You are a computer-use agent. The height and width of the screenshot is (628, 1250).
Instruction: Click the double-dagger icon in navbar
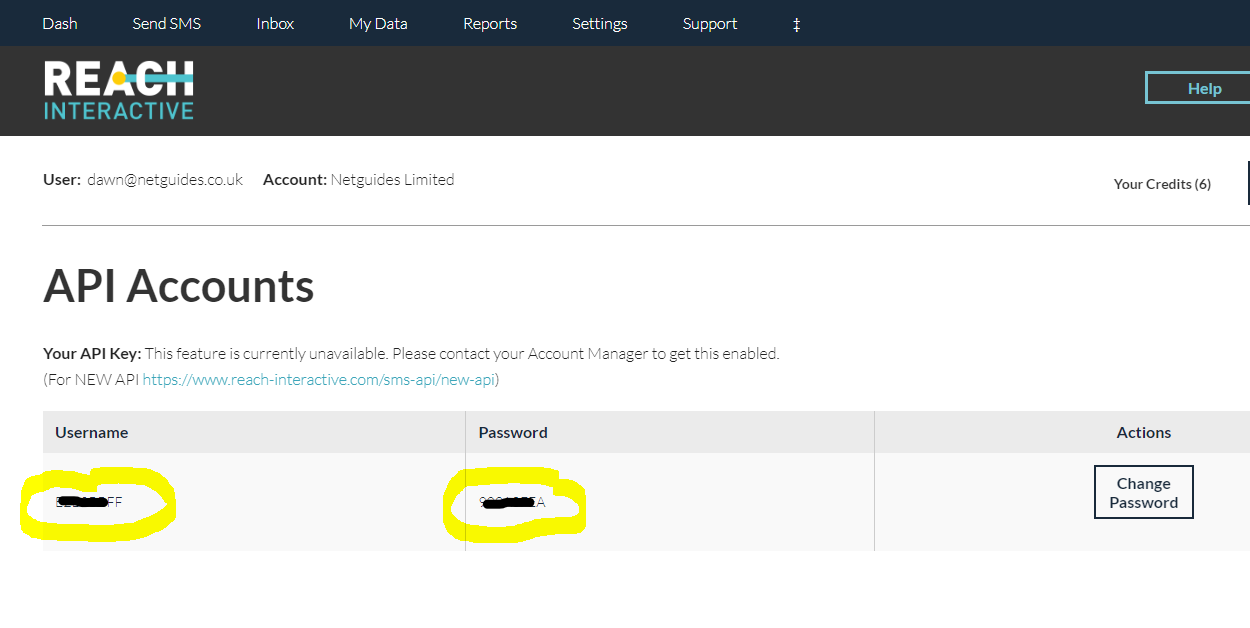[796, 24]
